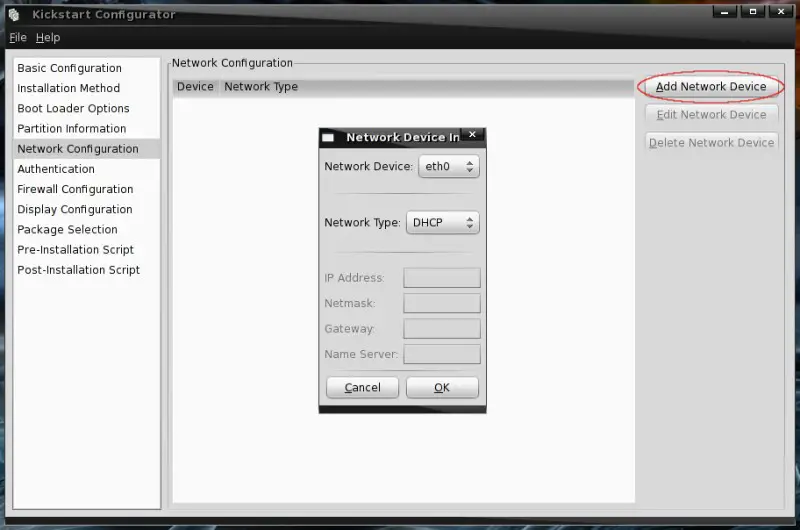Click Add Network Device button
Viewport: 800px width, 530px height.
[x=711, y=87]
